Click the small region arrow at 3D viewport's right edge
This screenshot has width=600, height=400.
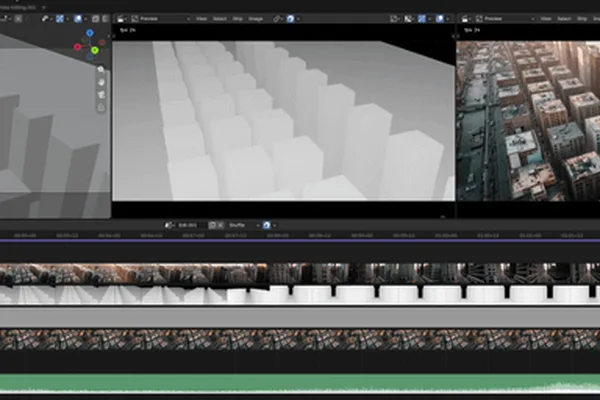[x=109, y=36]
